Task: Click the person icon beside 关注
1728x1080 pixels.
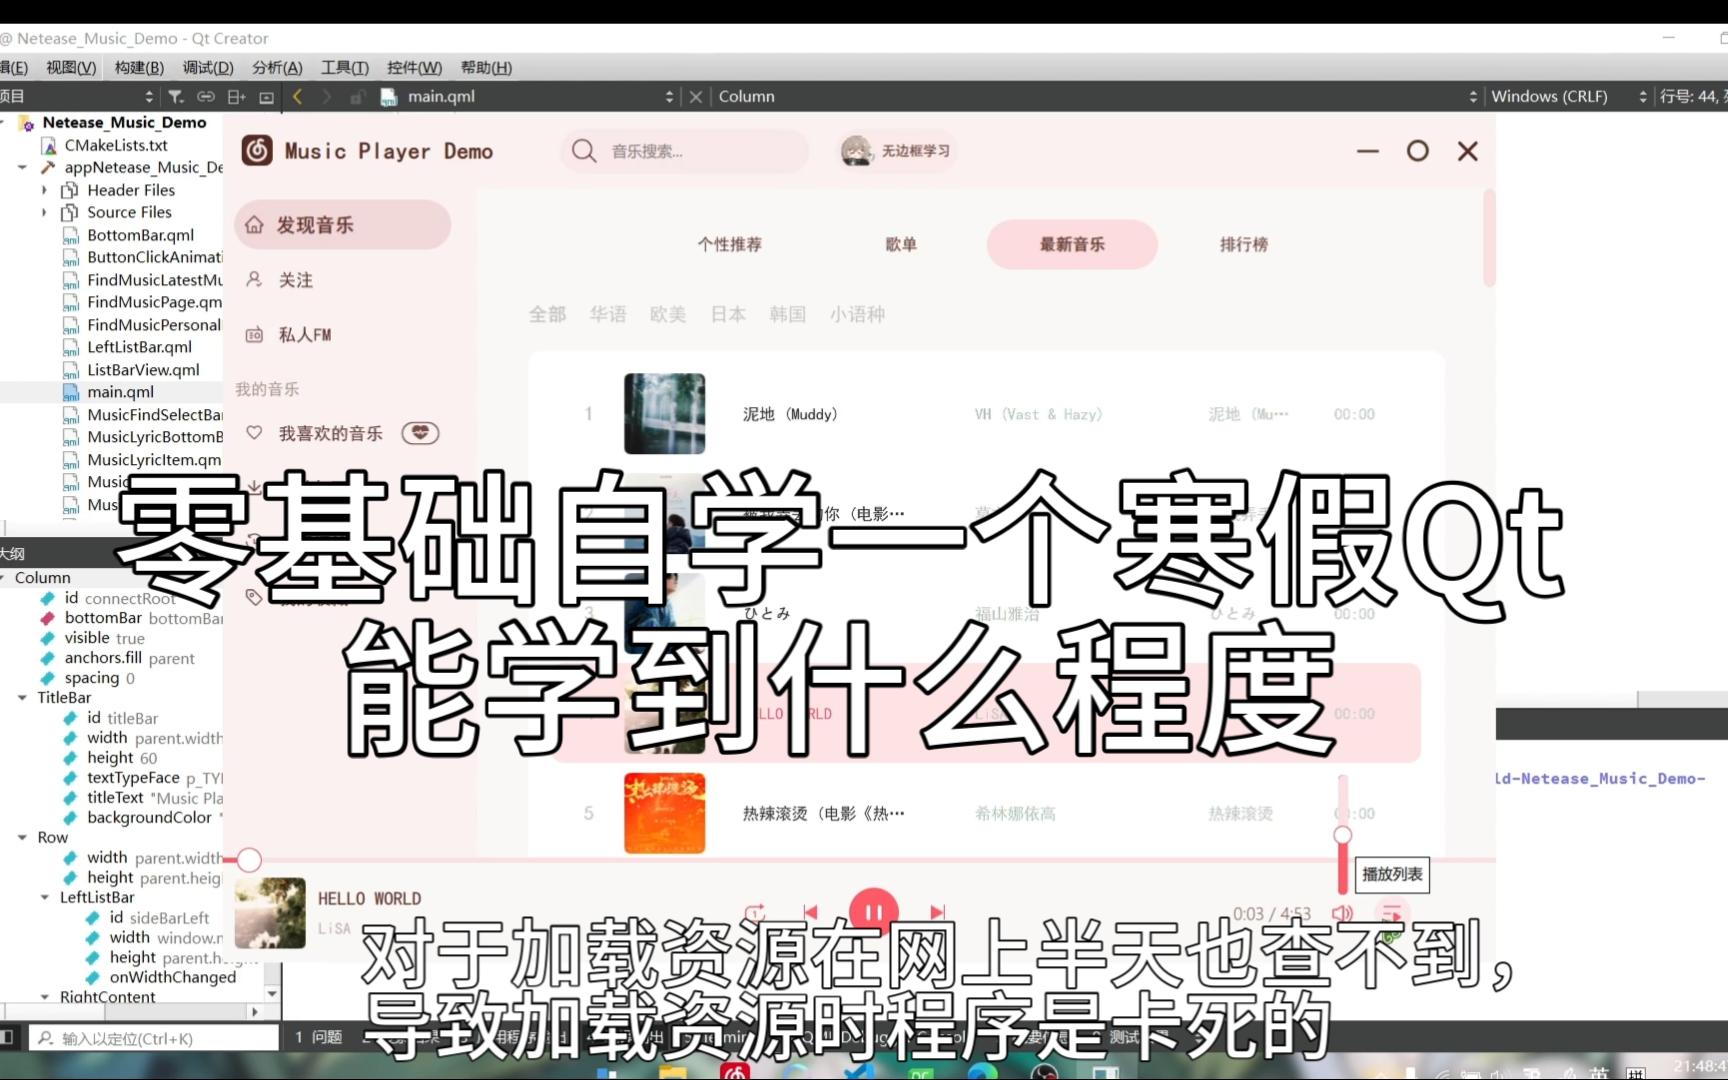Action: tap(254, 279)
